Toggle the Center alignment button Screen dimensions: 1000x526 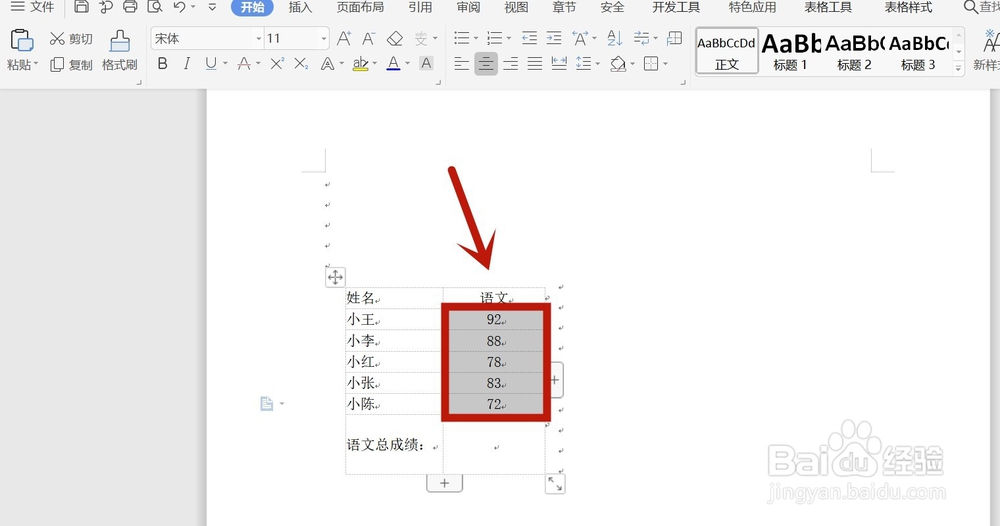pyautogui.click(x=486, y=63)
